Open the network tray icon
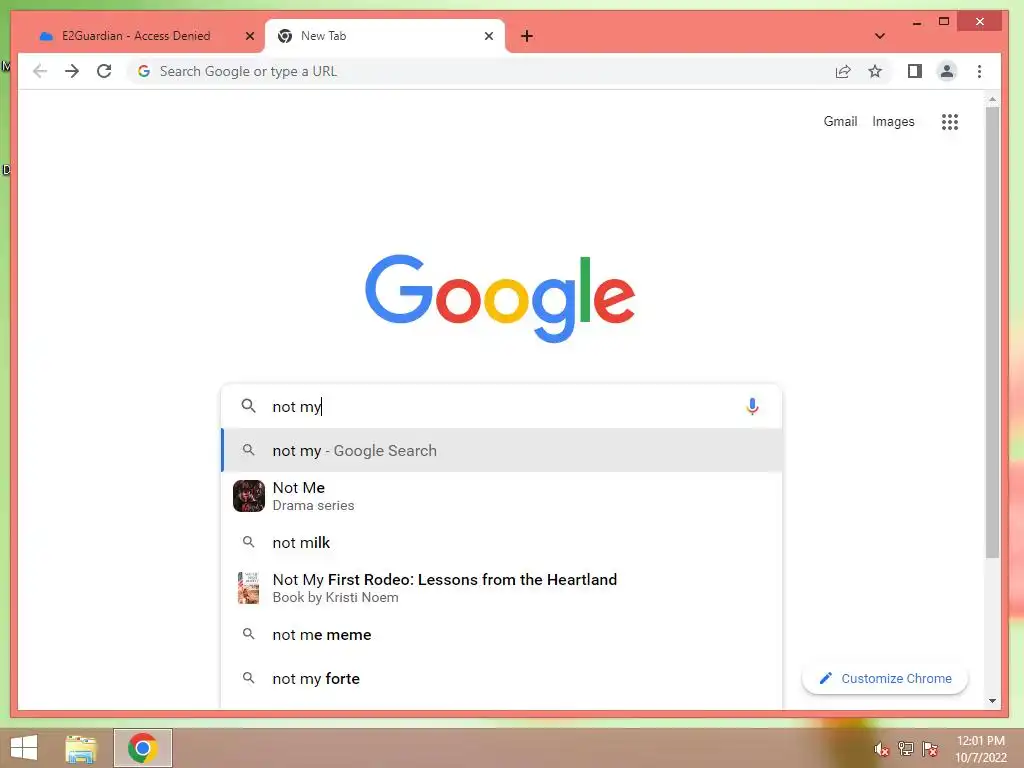The height and width of the screenshot is (768, 1024). pyautogui.click(x=906, y=749)
